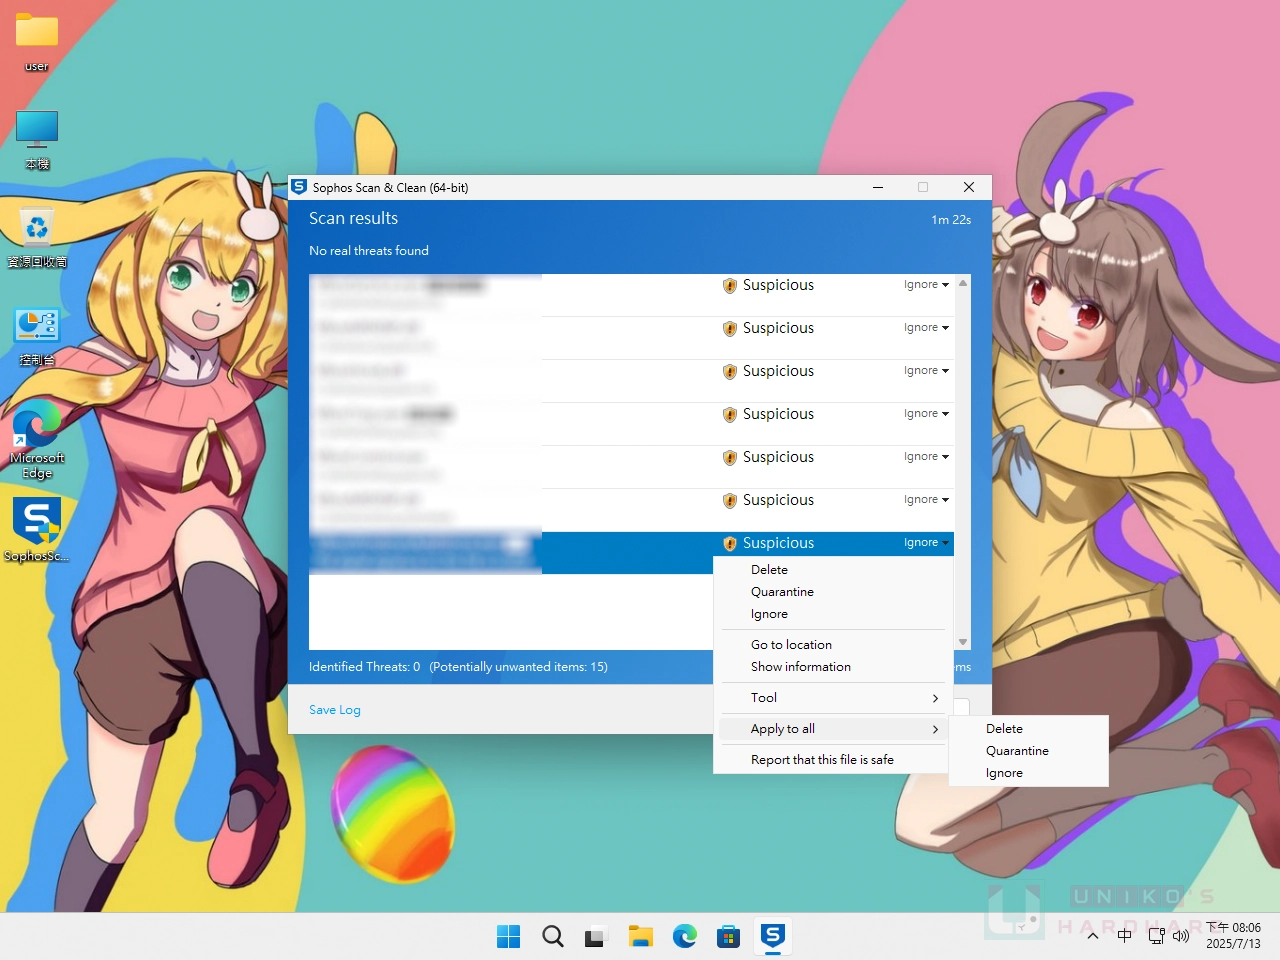This screenshot has height=960, width=1280.
Task: Launch the SophosSc... desktop shortcut
Action: [37, 530]
